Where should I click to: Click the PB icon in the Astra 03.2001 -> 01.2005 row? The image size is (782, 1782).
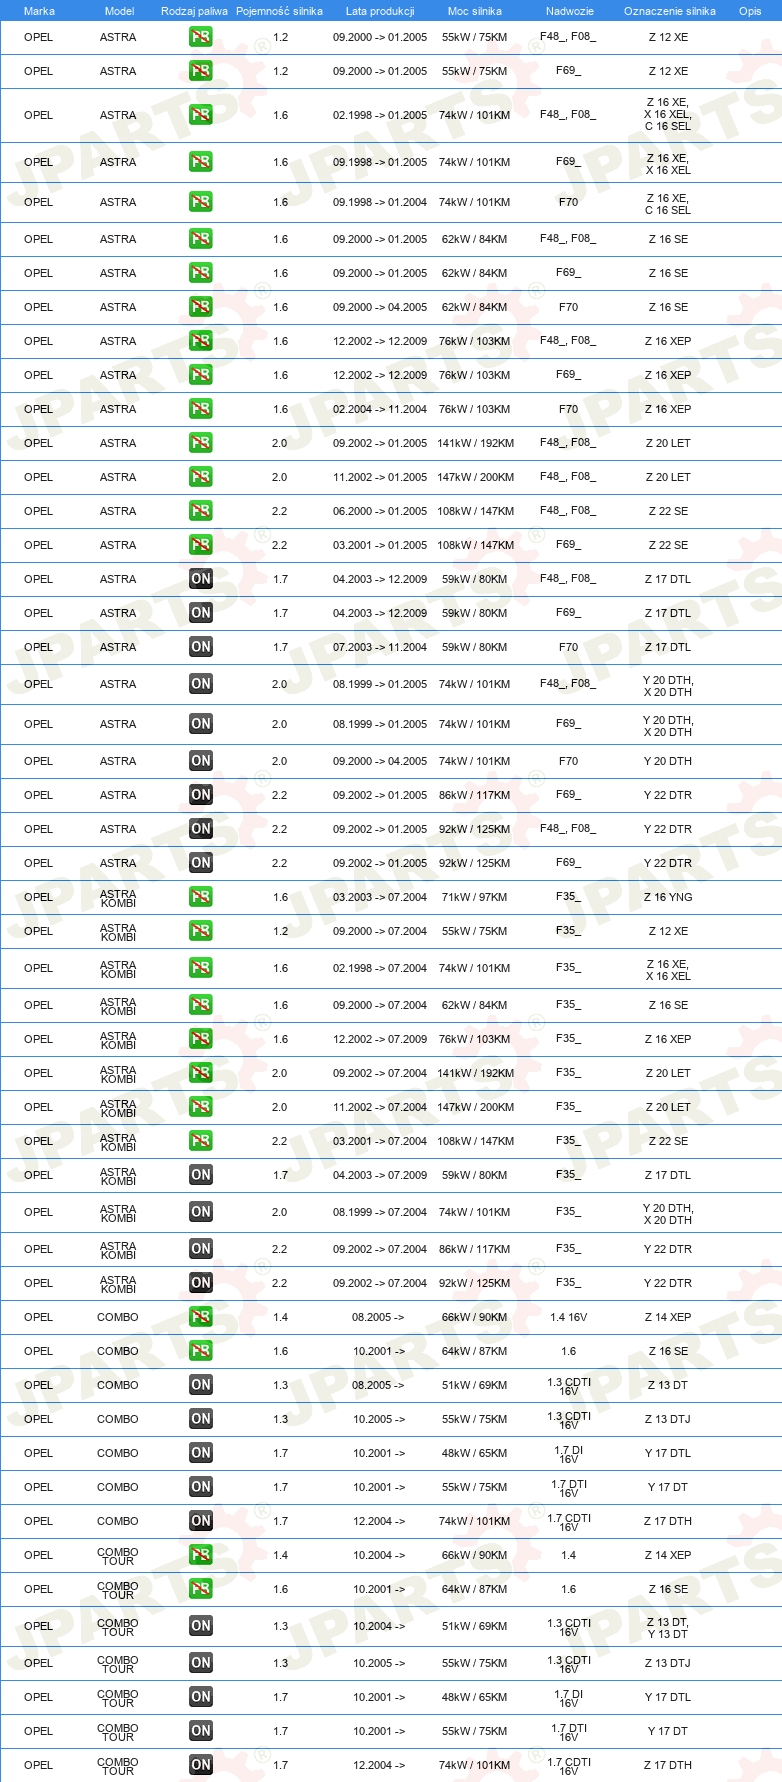click(201, 545)
